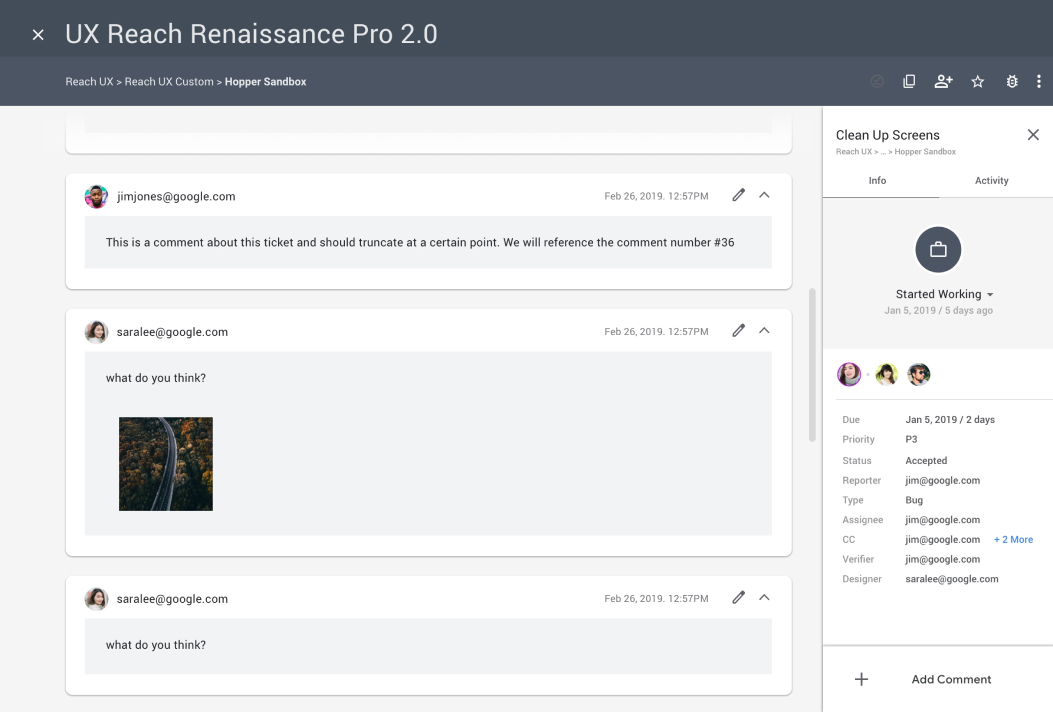Image resolution: width=1053 pixels, height=712 pixels.
Task: Select the Info tab
Action: (877, 181)
